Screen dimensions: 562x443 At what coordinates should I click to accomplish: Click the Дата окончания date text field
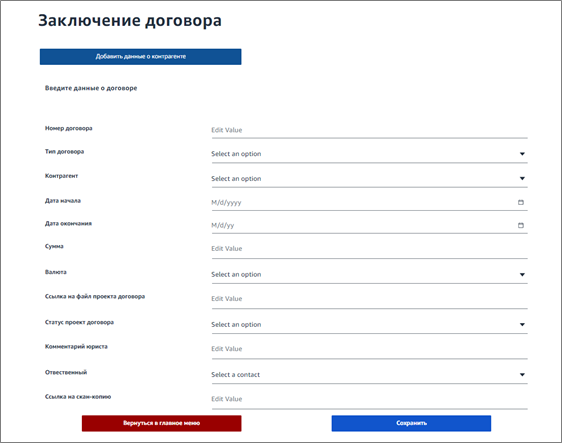362,225
